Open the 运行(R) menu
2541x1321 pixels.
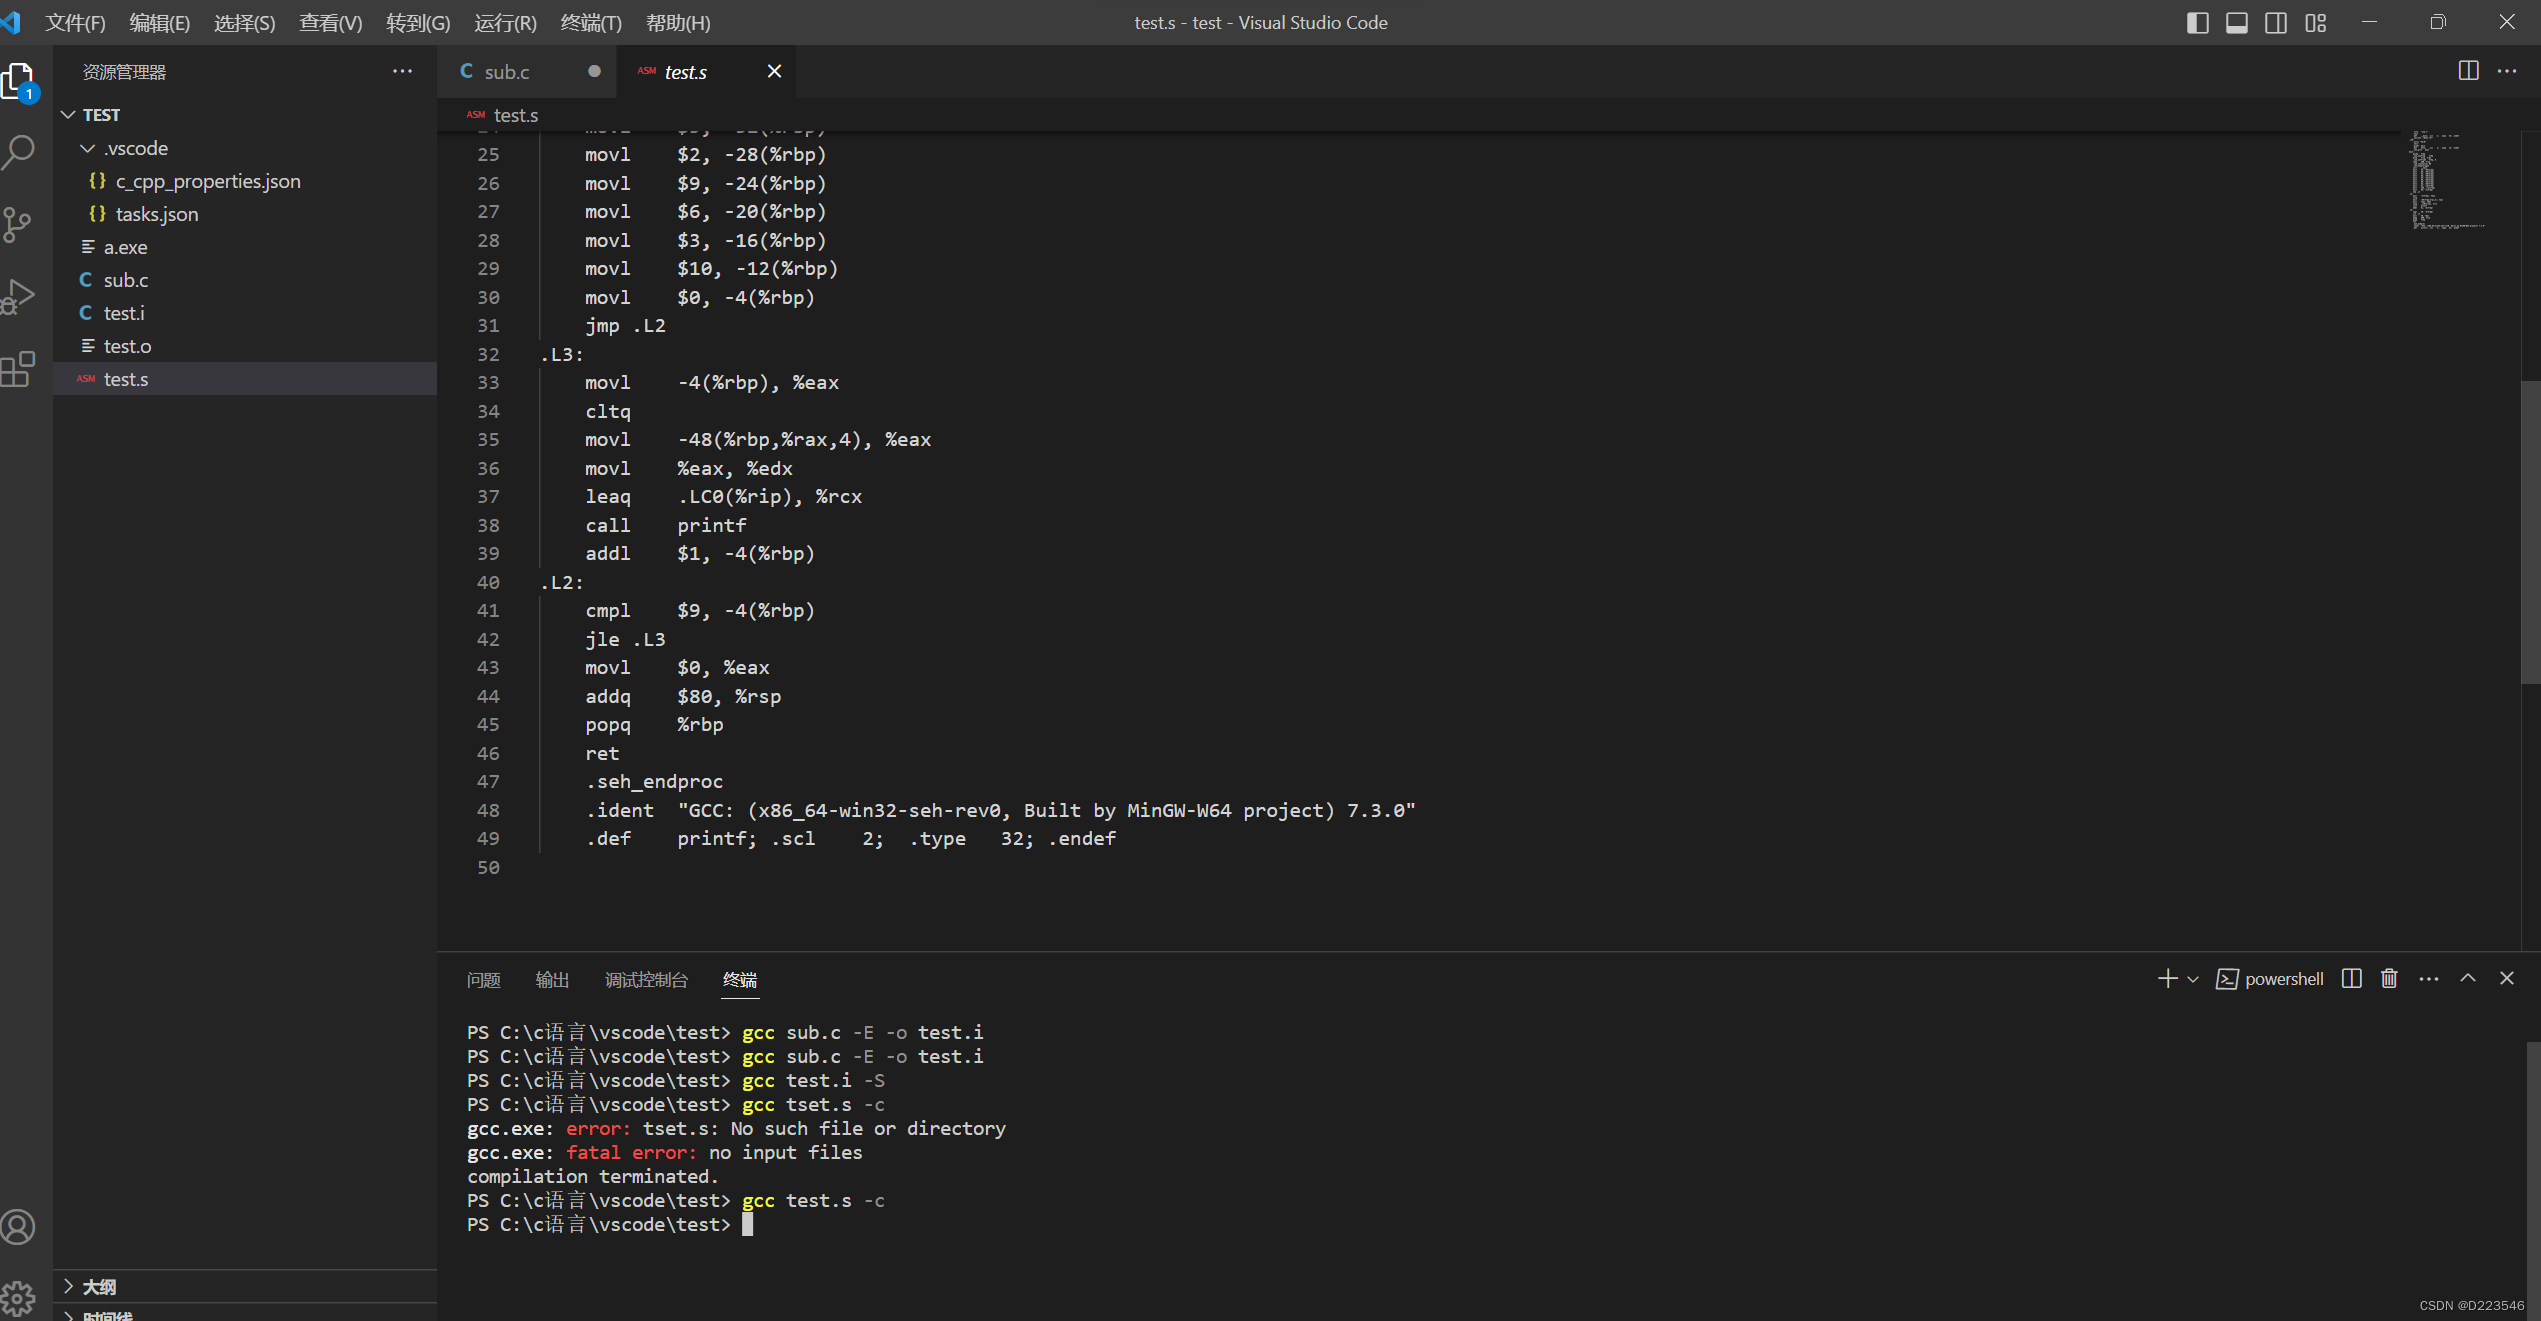505,22
